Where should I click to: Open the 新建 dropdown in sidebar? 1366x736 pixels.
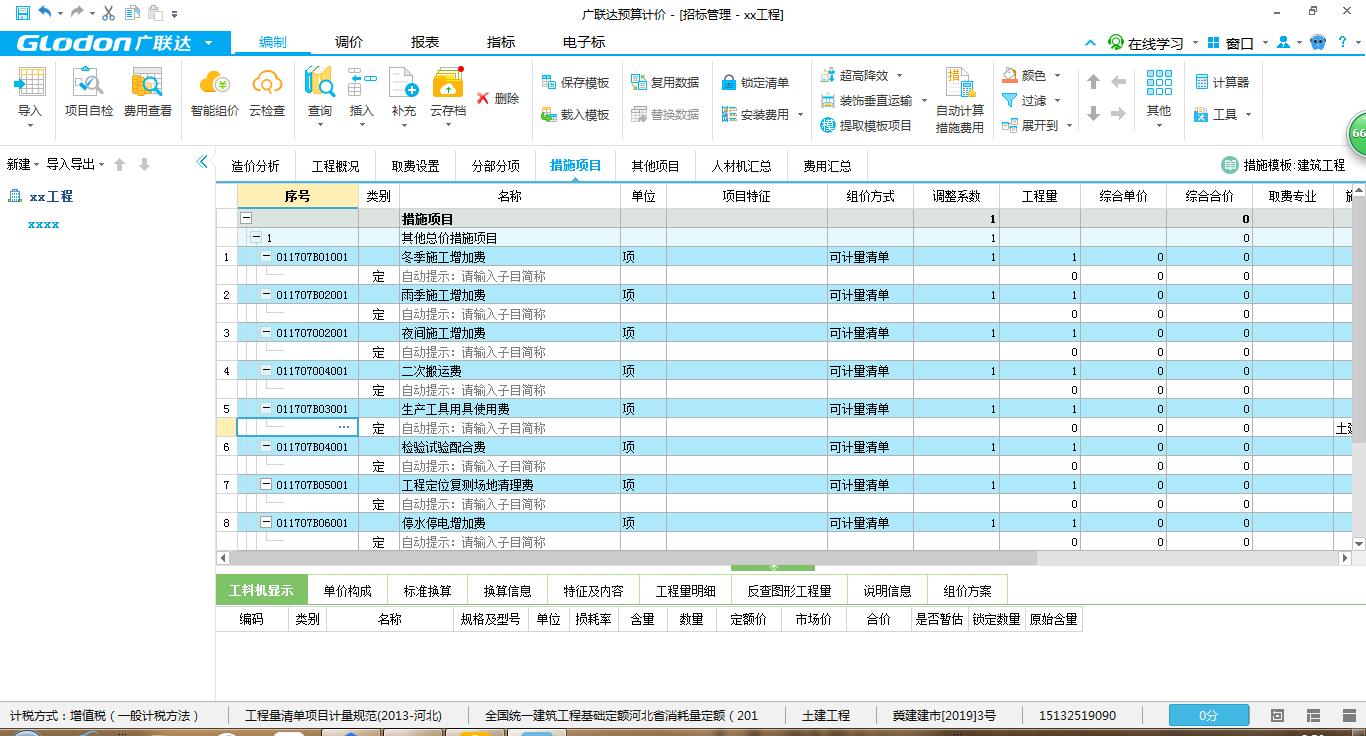click(x=23, y=164)
